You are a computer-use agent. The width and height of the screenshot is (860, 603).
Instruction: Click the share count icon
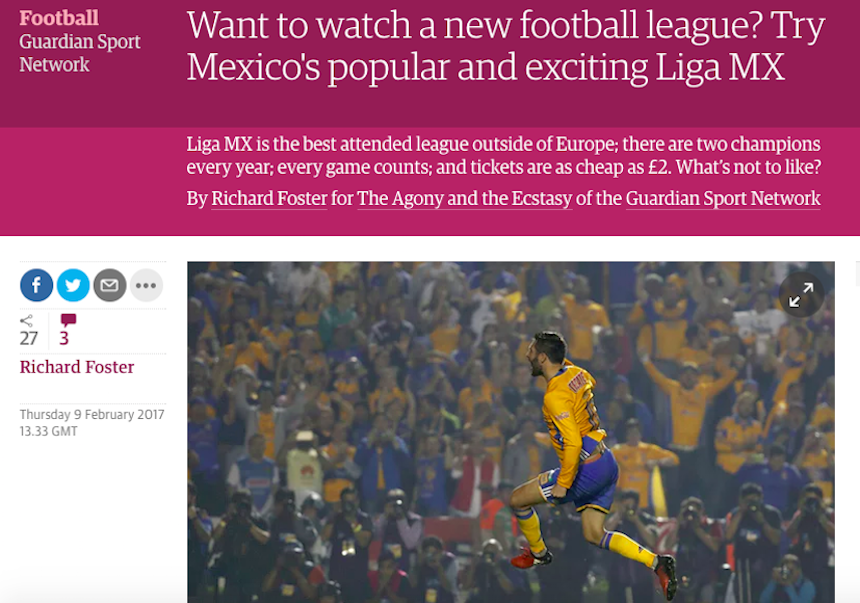point(26,321)
